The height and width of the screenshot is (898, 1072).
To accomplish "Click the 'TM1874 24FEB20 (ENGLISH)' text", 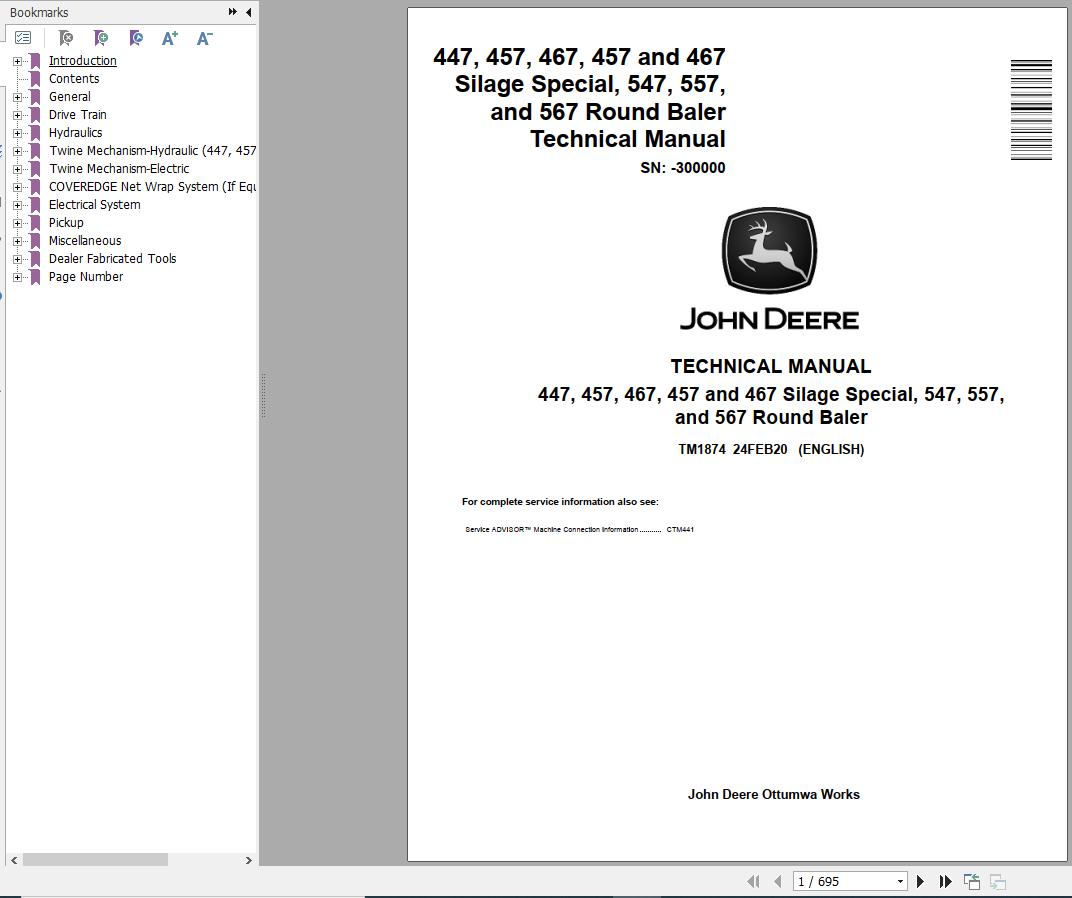I will pos(771,449).
